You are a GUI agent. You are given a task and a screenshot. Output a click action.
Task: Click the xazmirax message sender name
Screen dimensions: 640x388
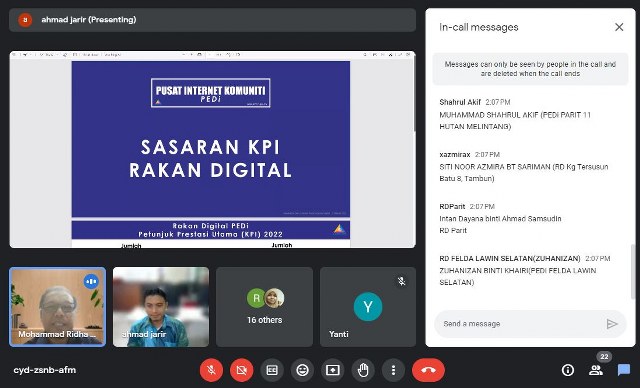point(455,154)
